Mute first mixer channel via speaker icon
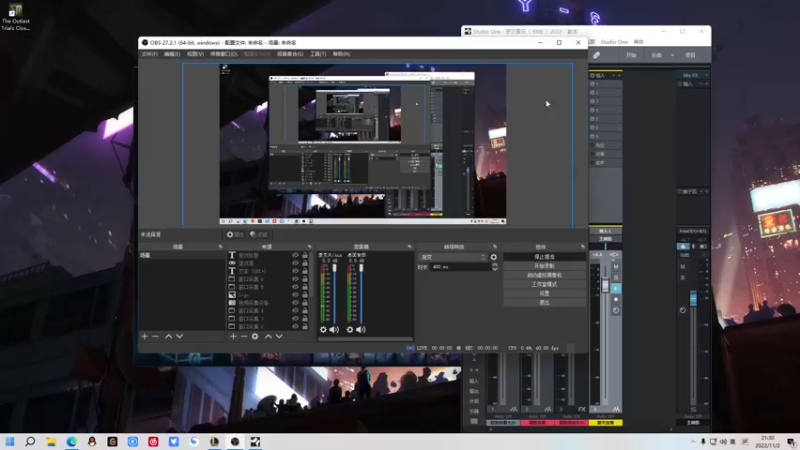Viewport: 800px width, 450px height. [x=334, y=330]
